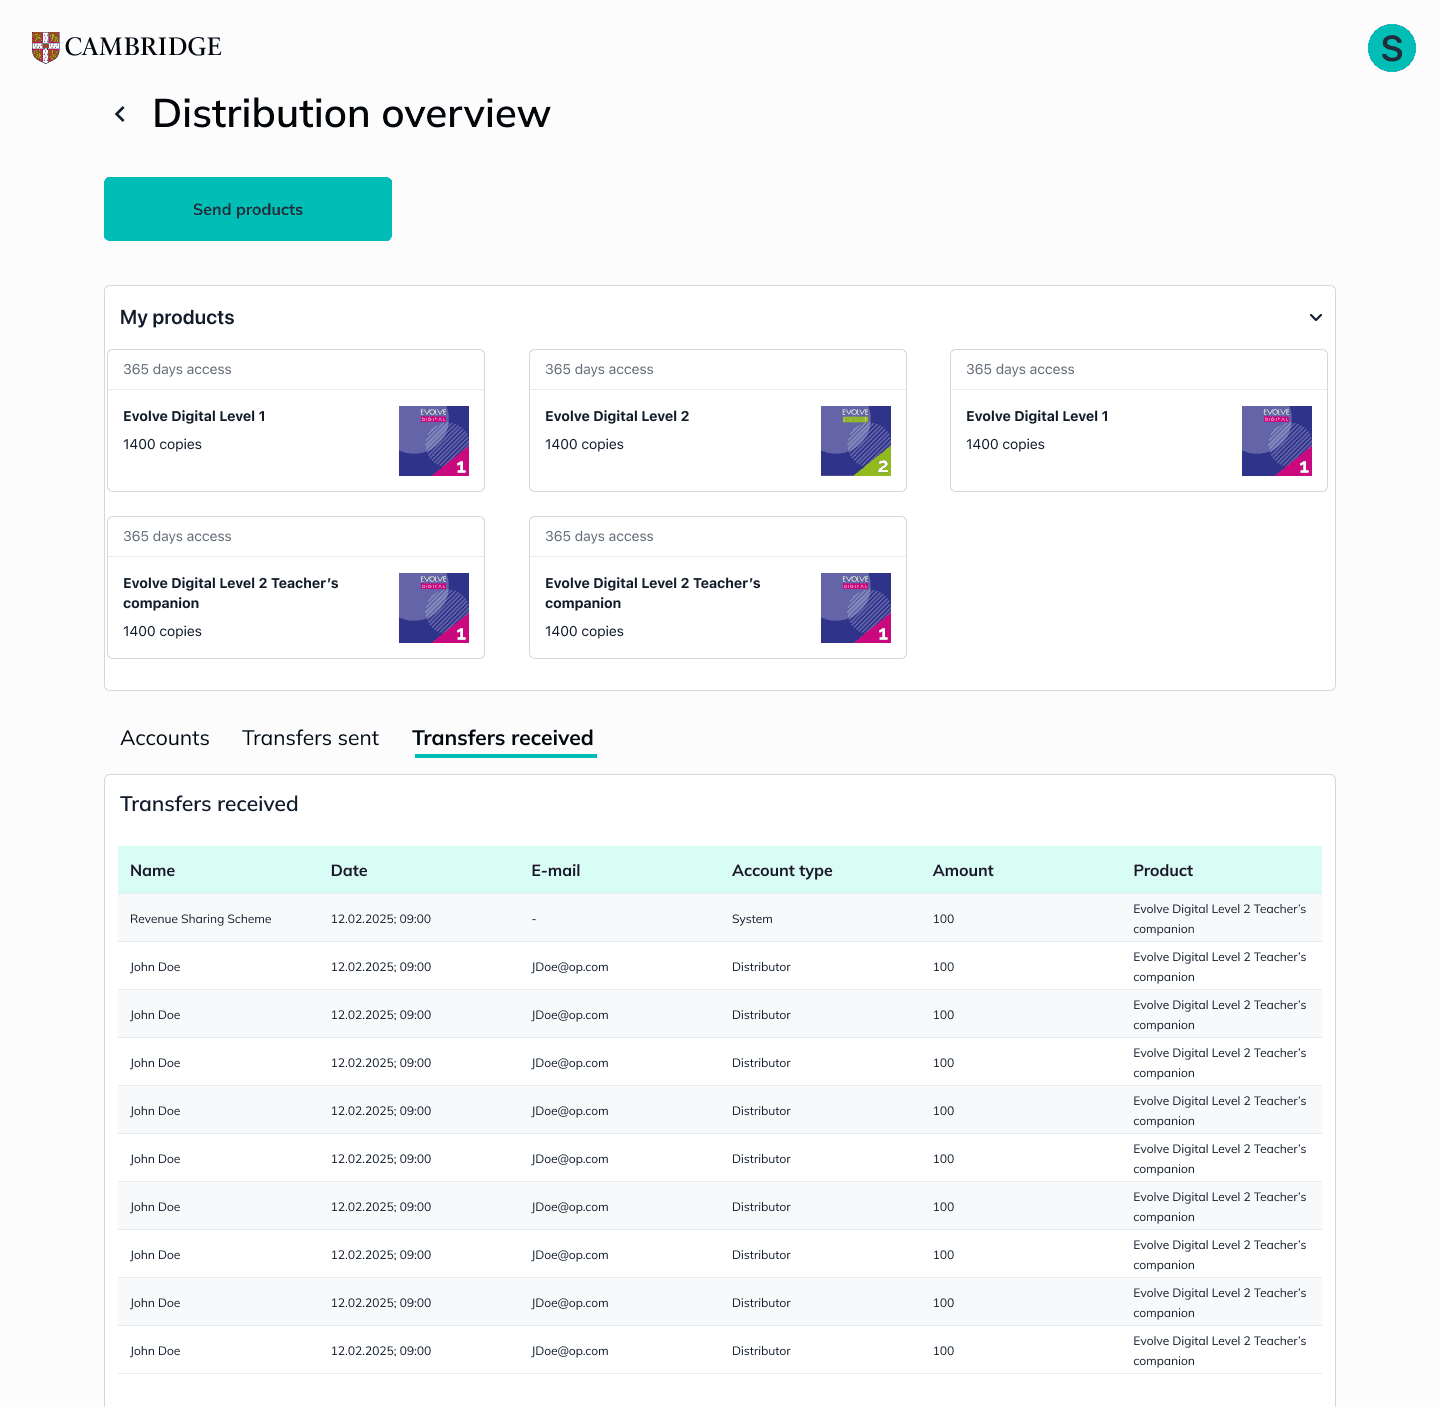Click the Send products button
The width and height of the screenshot is (1440, 1407).
tap(248, 209)
